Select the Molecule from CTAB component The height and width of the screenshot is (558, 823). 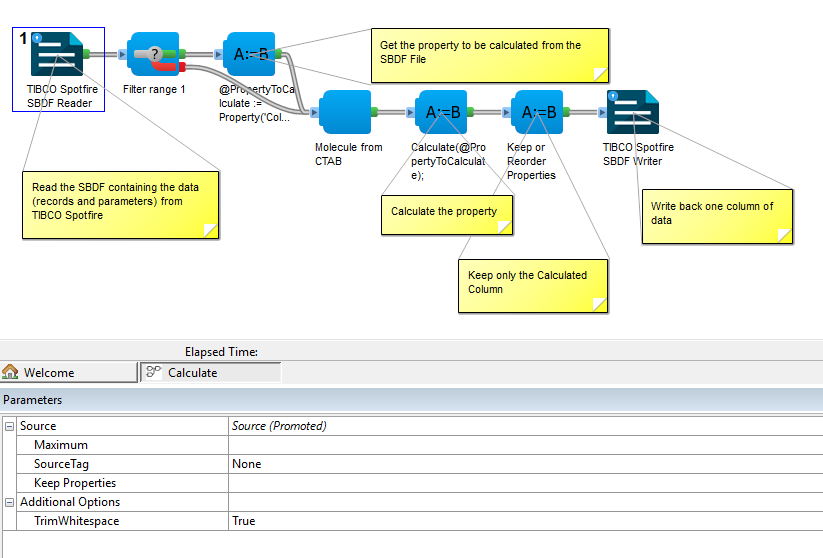[x=345, y=112]
